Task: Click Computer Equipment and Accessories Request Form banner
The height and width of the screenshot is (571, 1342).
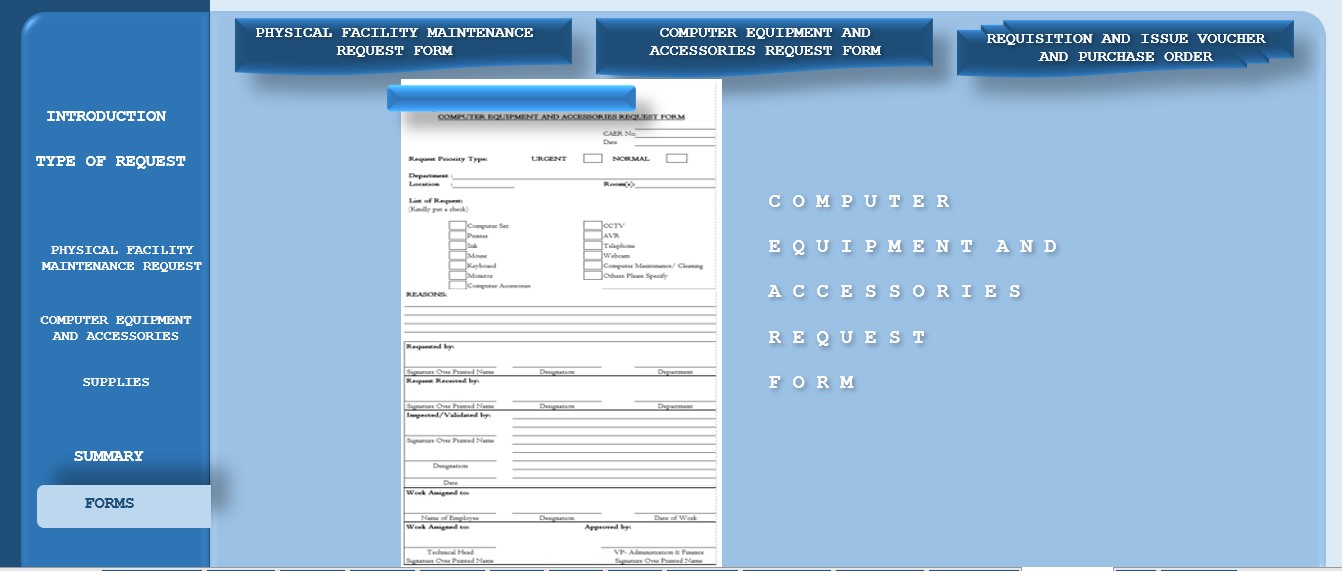Action: pos(764,45)
